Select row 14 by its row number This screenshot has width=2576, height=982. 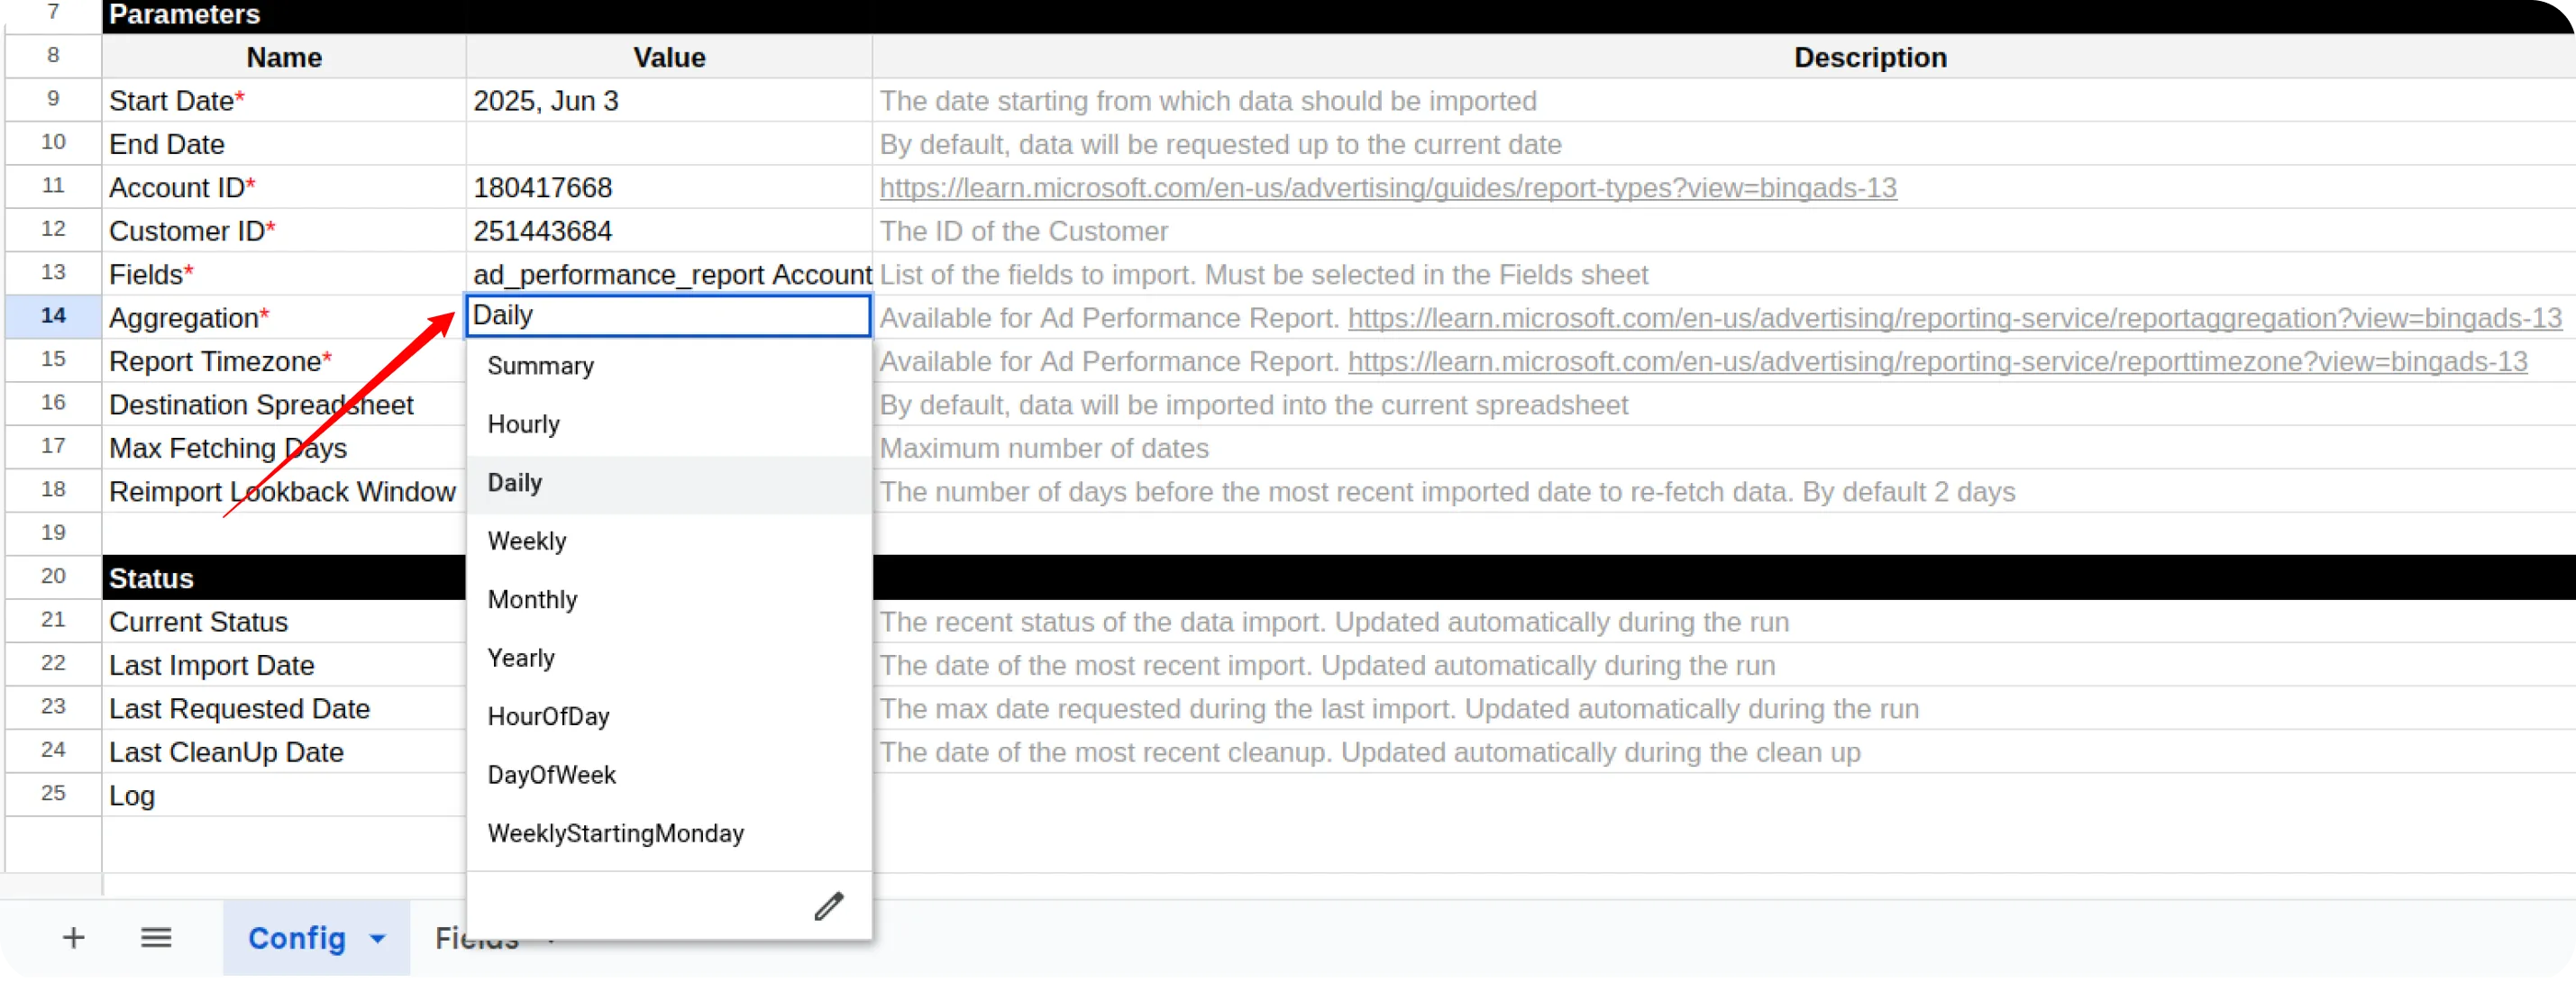tap(52, 316)
